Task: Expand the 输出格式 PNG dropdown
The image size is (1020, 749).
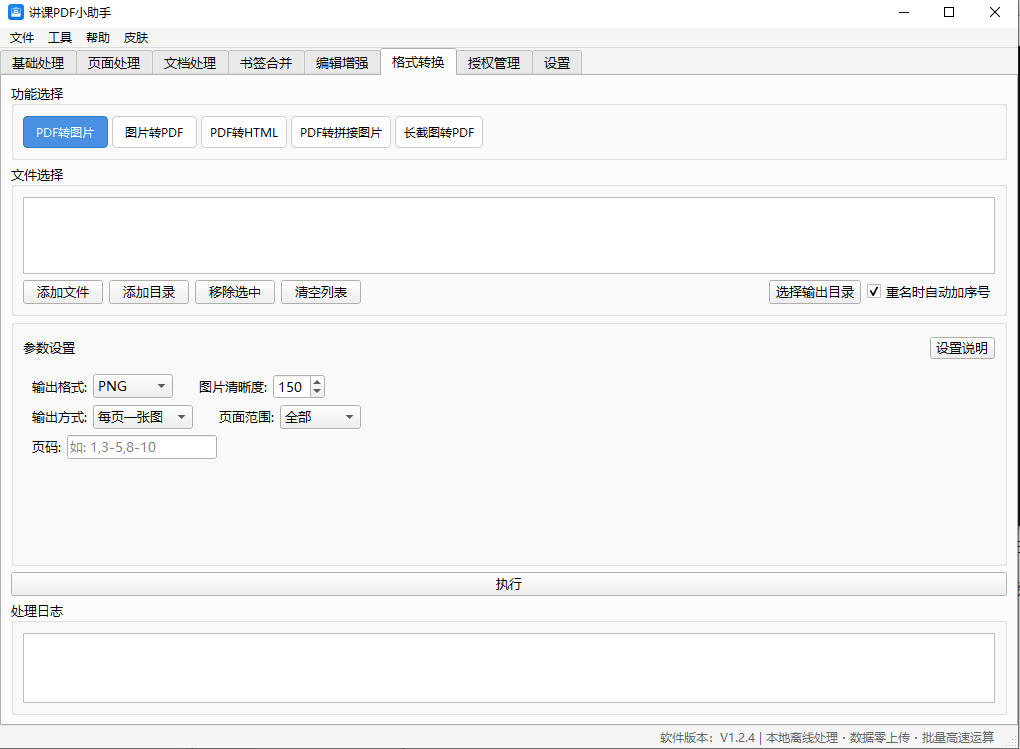Action: [133, 387]
